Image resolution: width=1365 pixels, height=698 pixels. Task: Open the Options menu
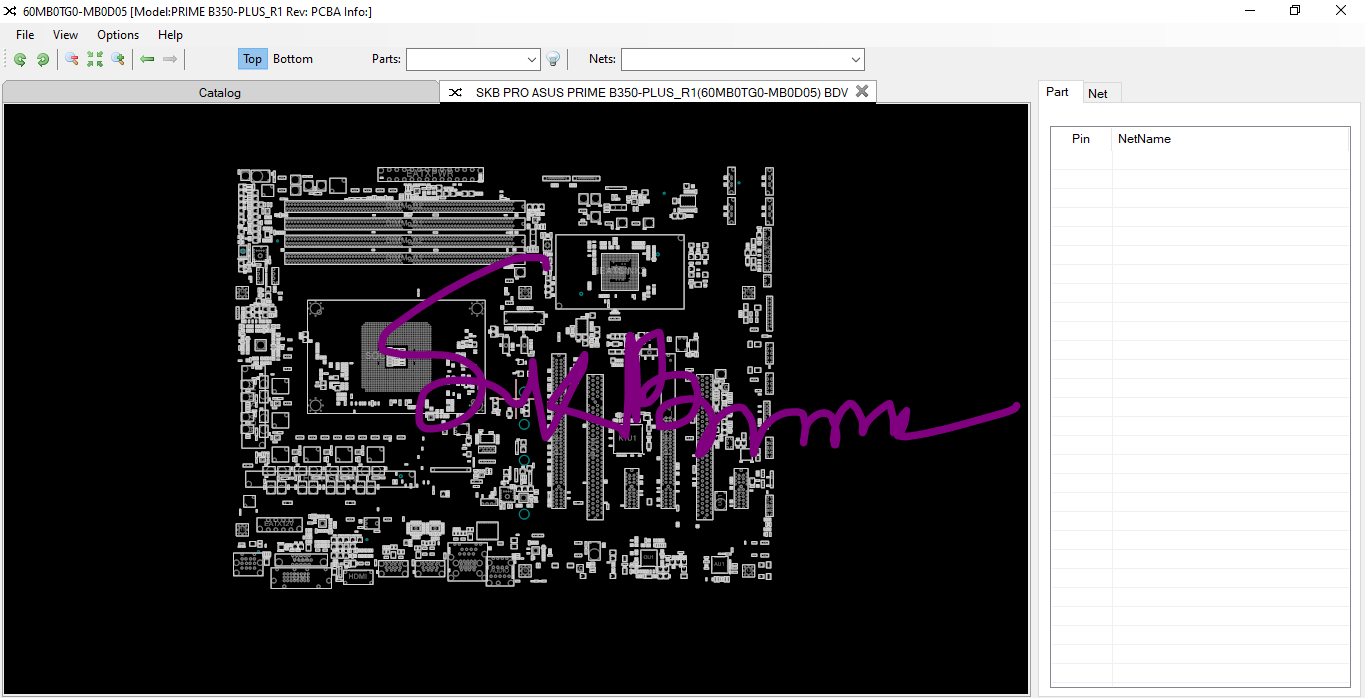pos(118,35)
